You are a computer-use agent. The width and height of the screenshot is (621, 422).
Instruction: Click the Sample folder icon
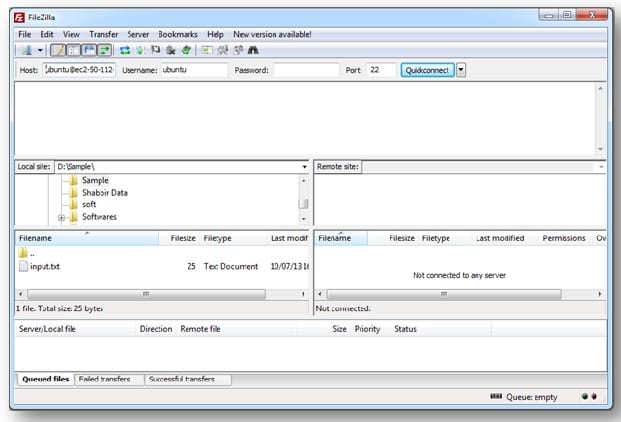(x=73, y=181)
